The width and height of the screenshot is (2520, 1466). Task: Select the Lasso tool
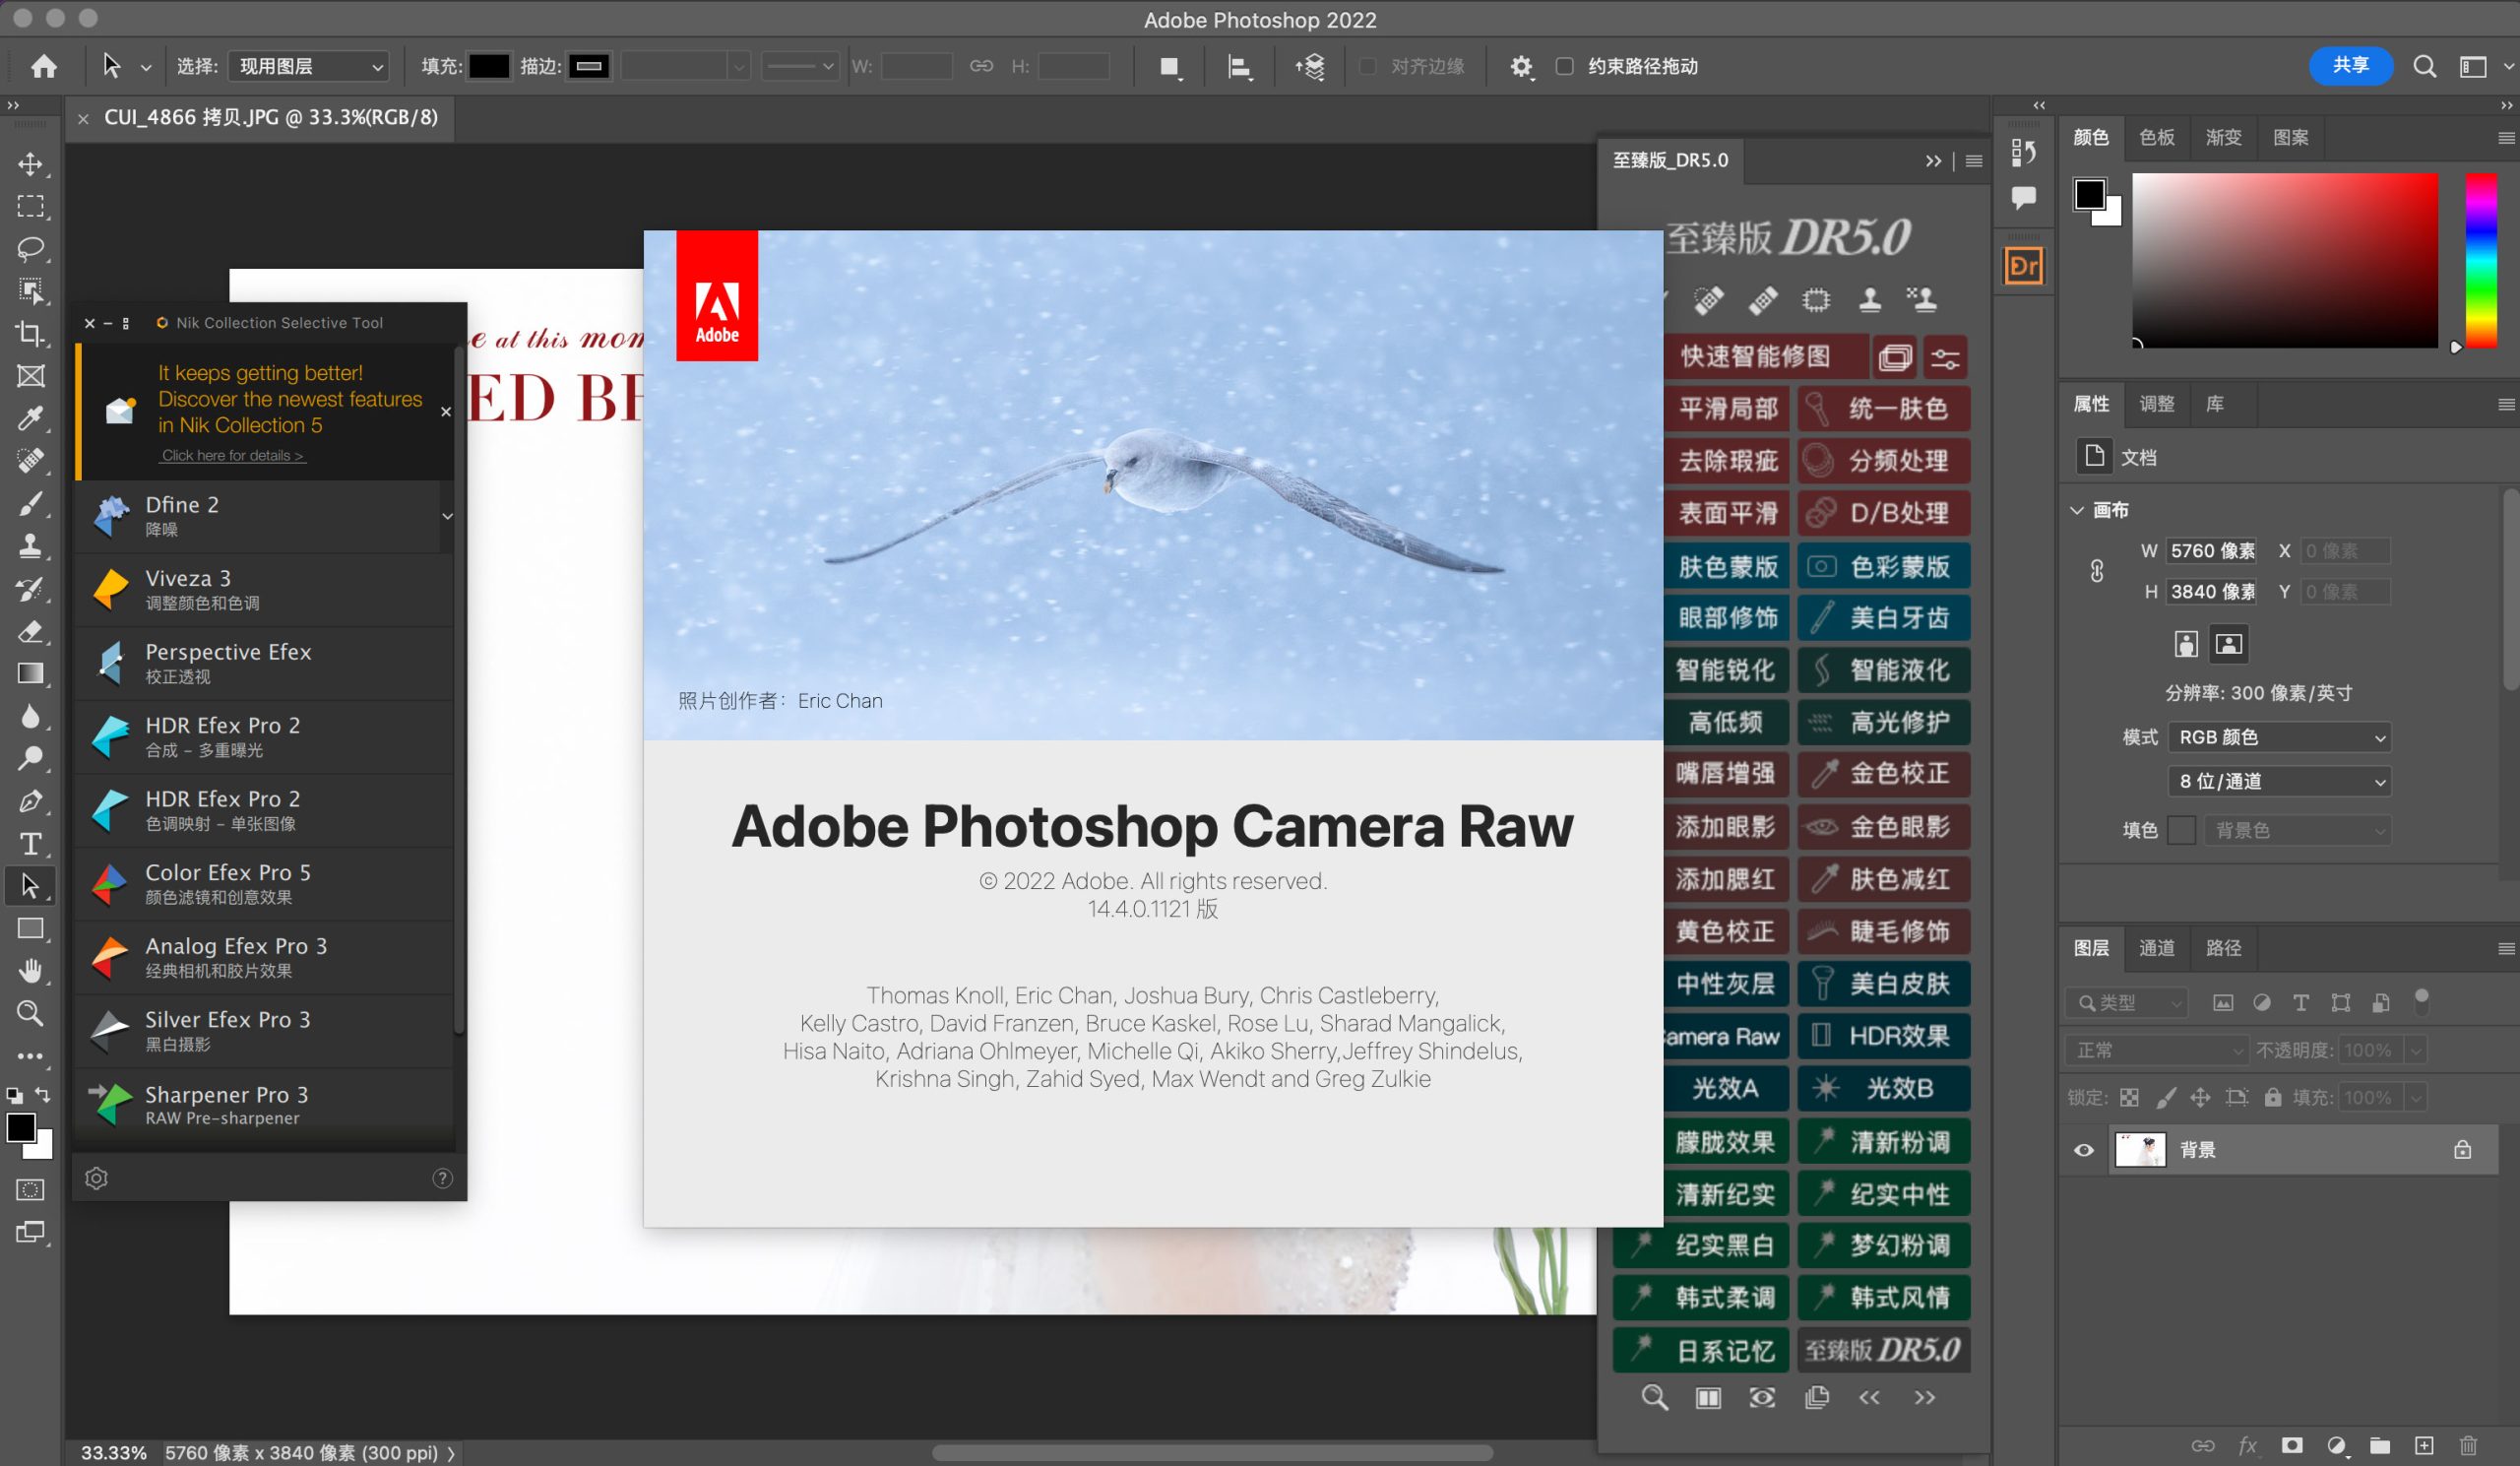[30, 248]
